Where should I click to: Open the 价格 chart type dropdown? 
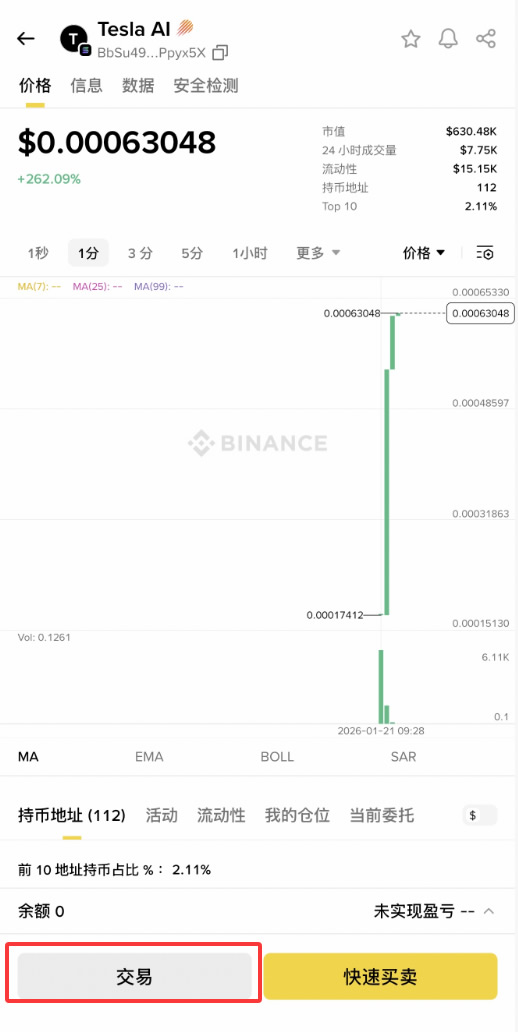(424, 253)
